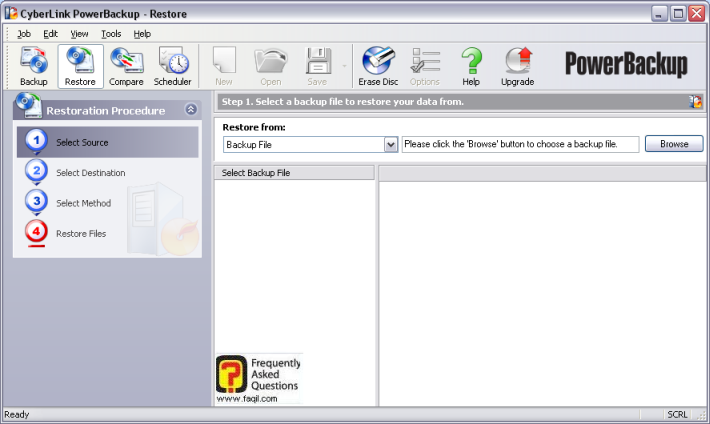
Task: Open the Compare tool
Action: pos(126,67)
